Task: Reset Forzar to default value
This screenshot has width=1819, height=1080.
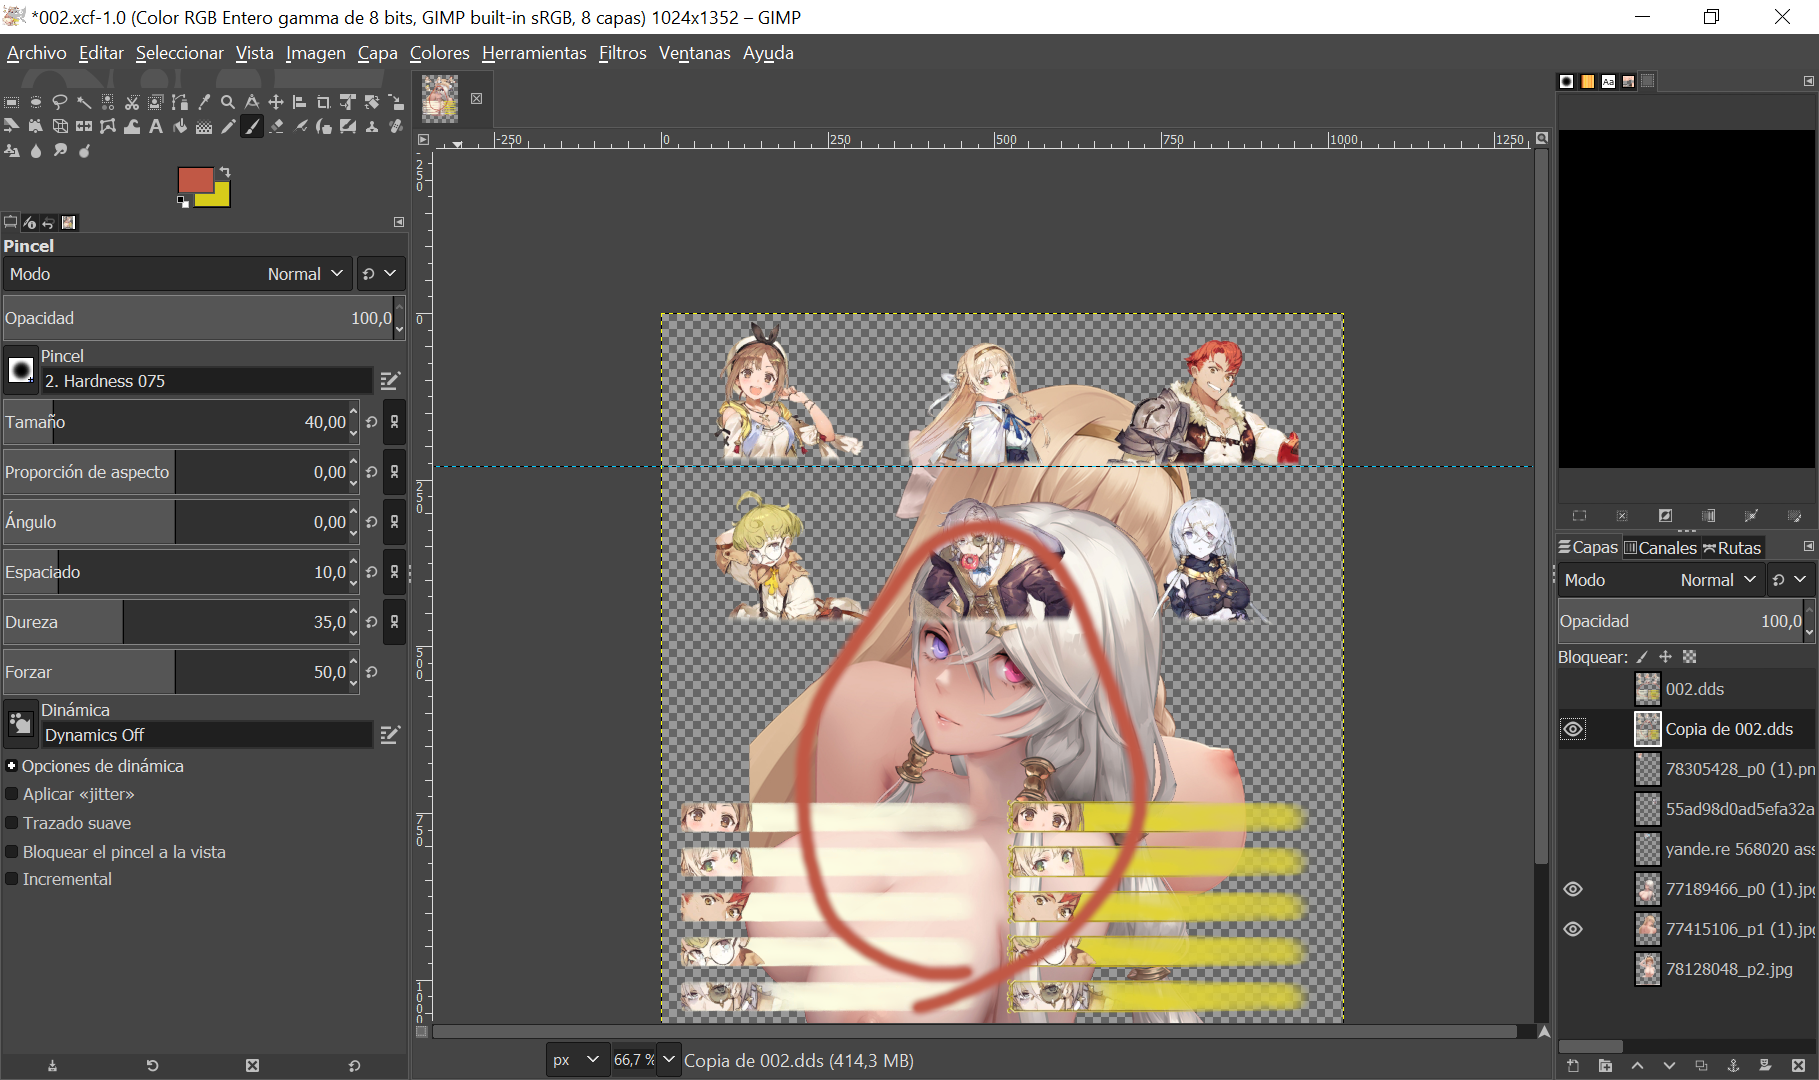Action: tap(372, 672)
